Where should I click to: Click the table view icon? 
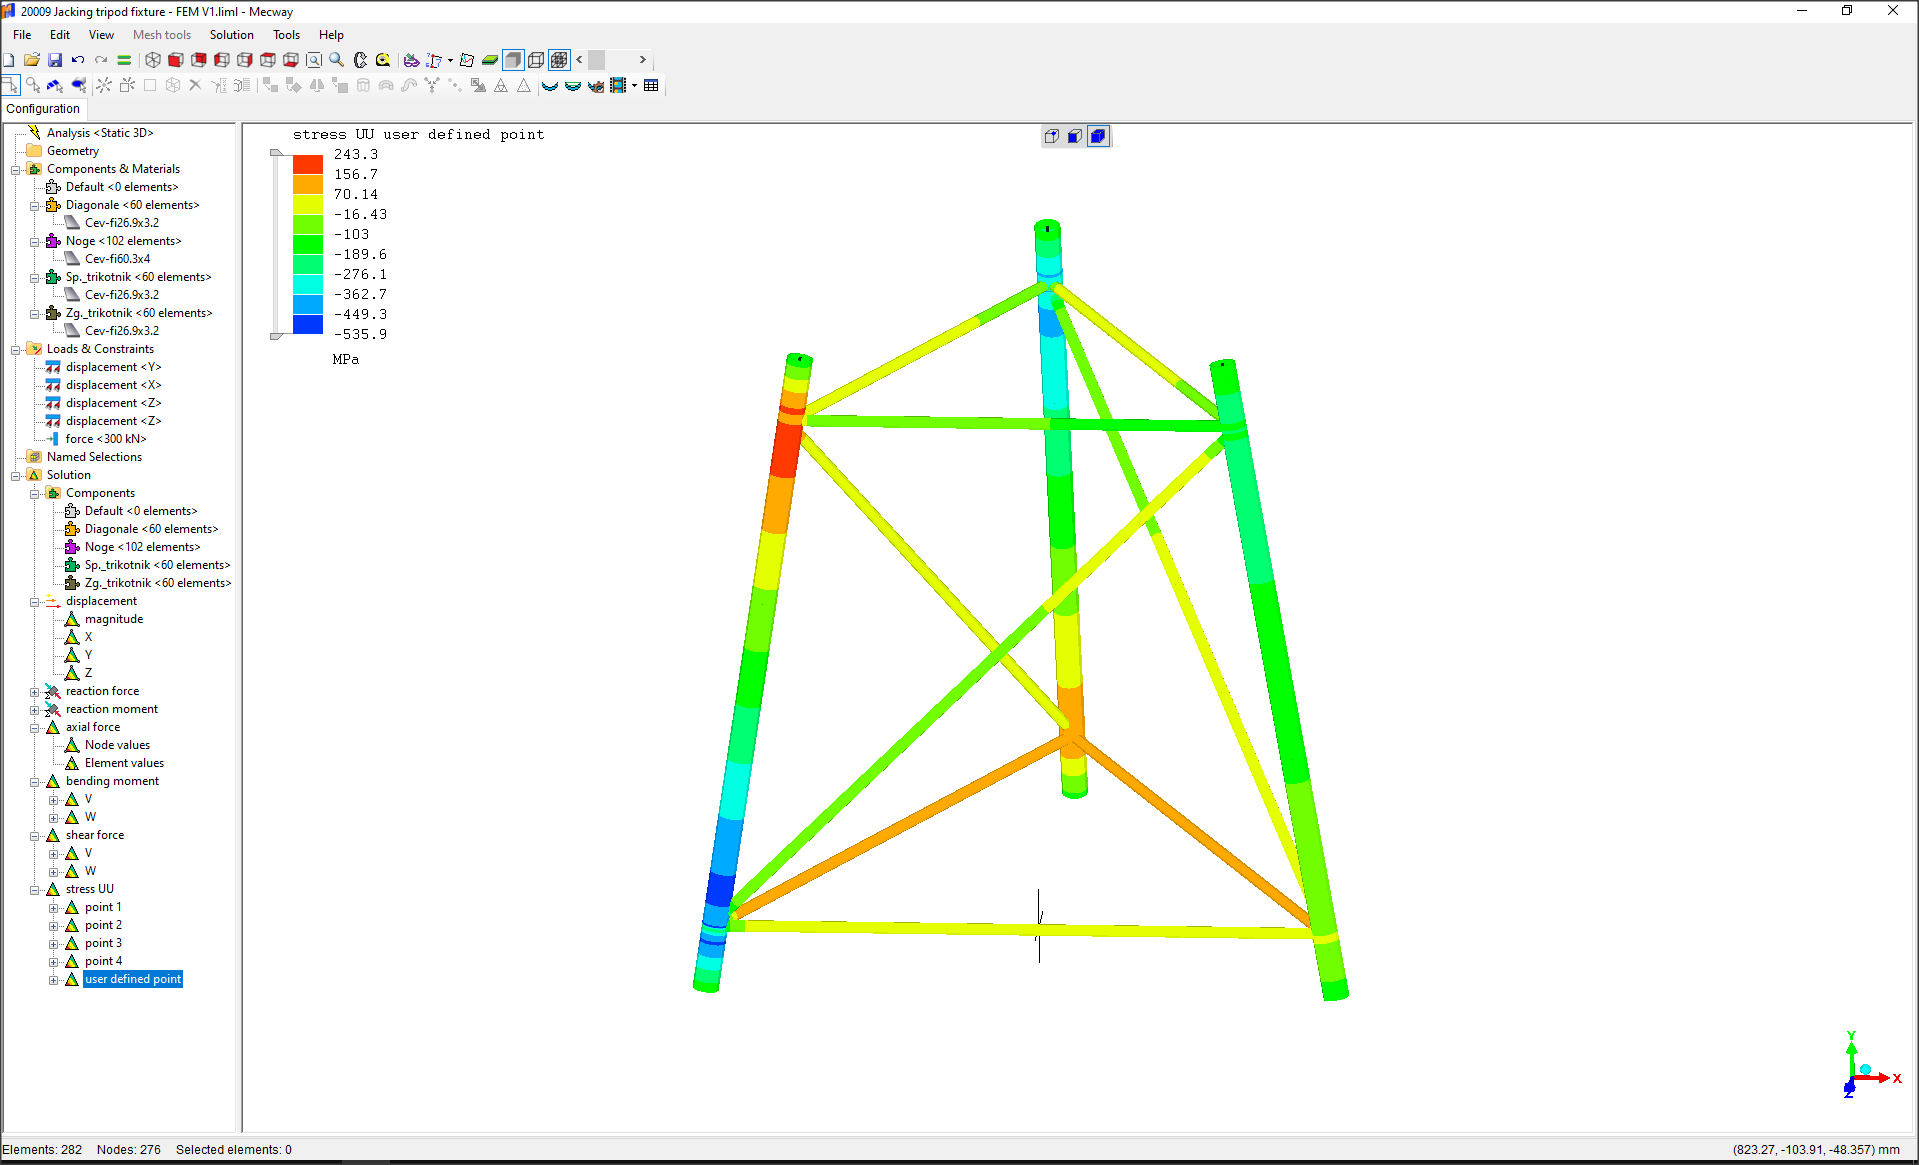coord(651,86)
